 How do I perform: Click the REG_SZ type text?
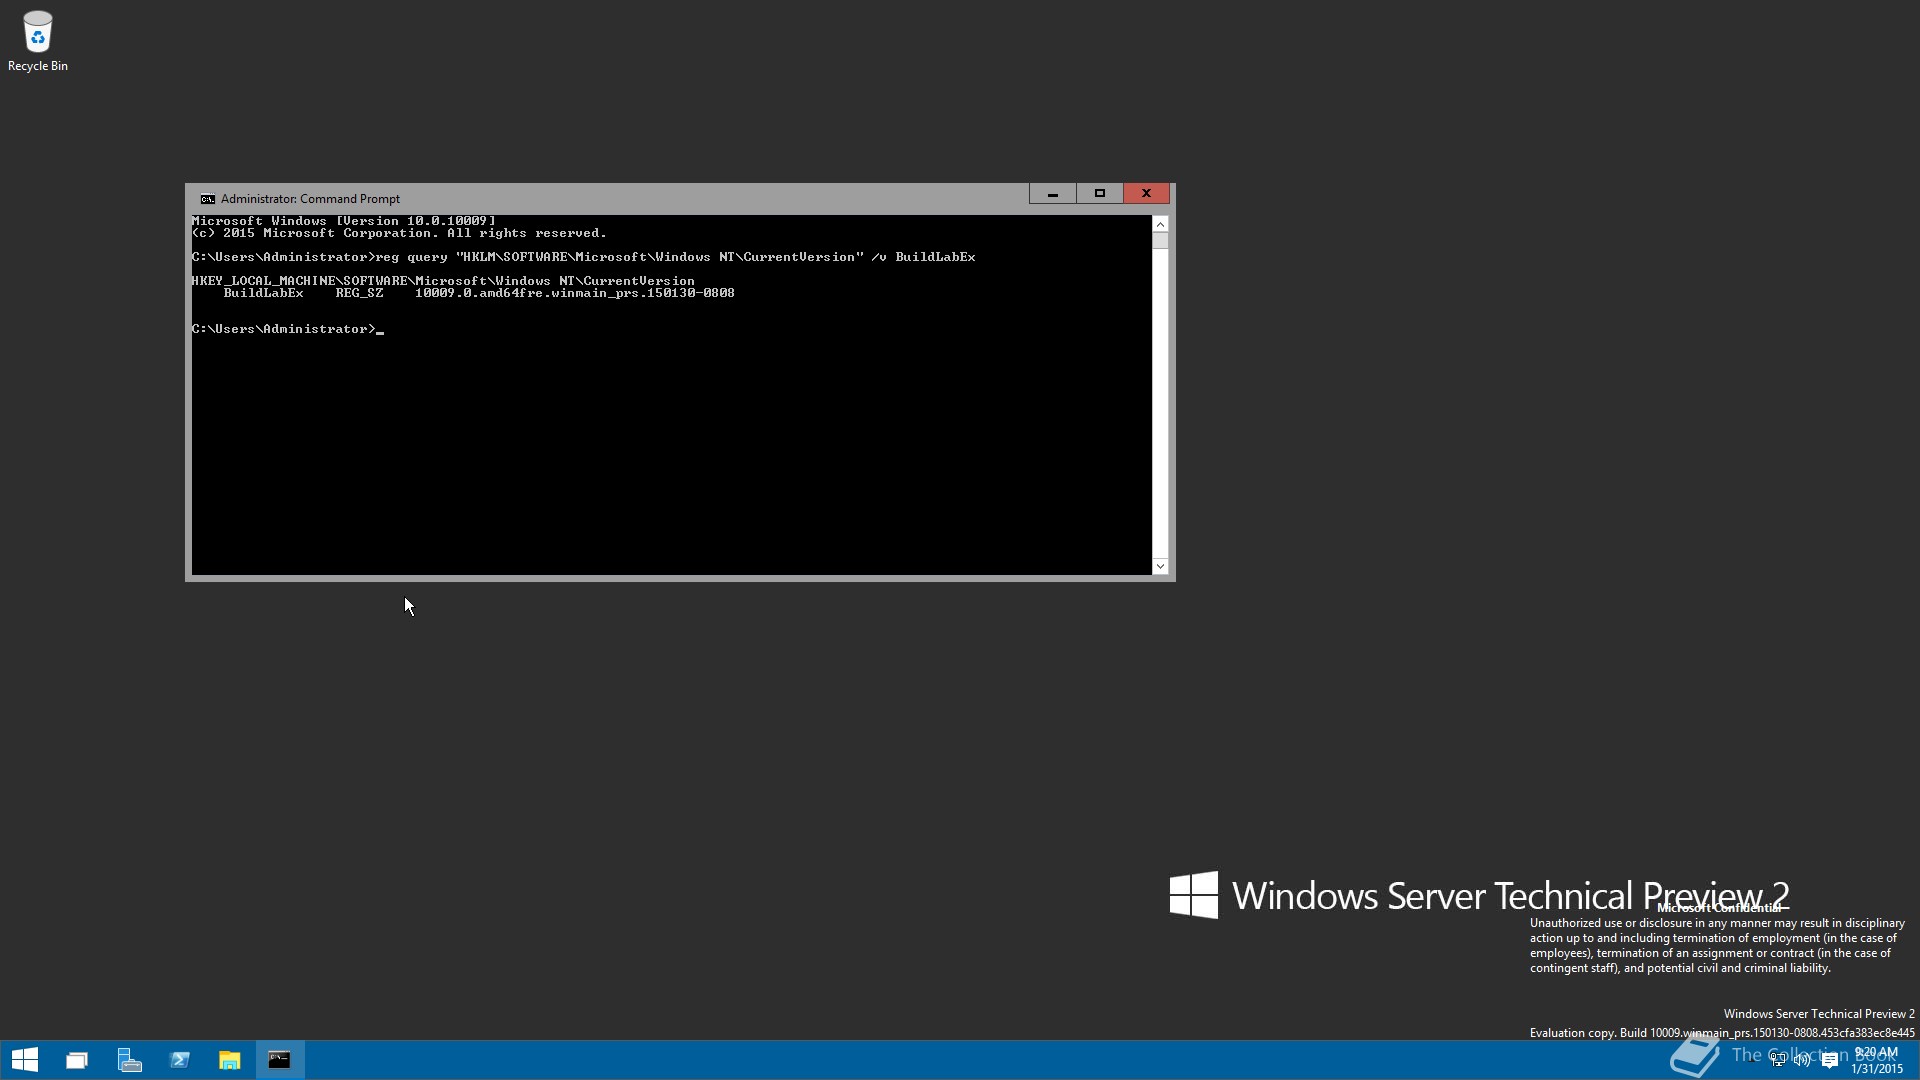pos(359,293)
